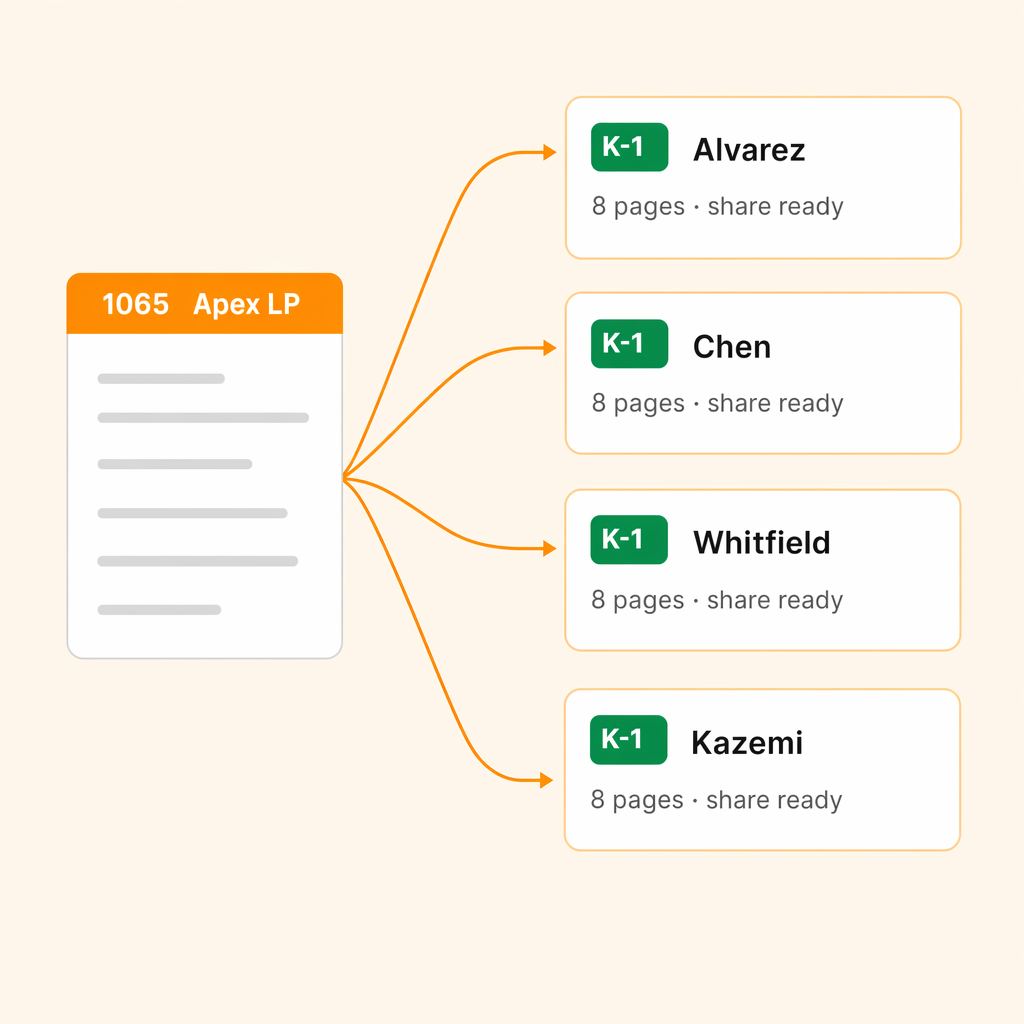This screenshot has width=1024, height=1024.
Task: Click "8 pages · share ready" under Kazemi
Action: (x=716, y=801)
